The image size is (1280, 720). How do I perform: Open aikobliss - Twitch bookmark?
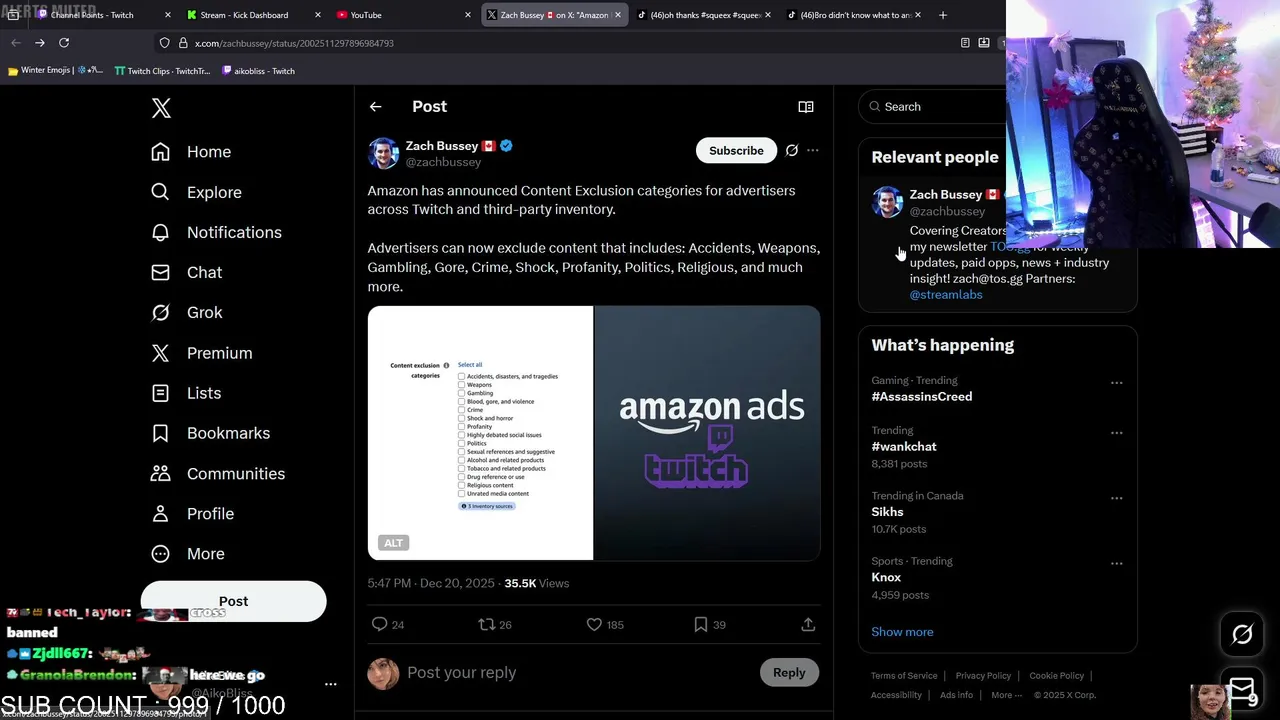[x=258, y=71]
